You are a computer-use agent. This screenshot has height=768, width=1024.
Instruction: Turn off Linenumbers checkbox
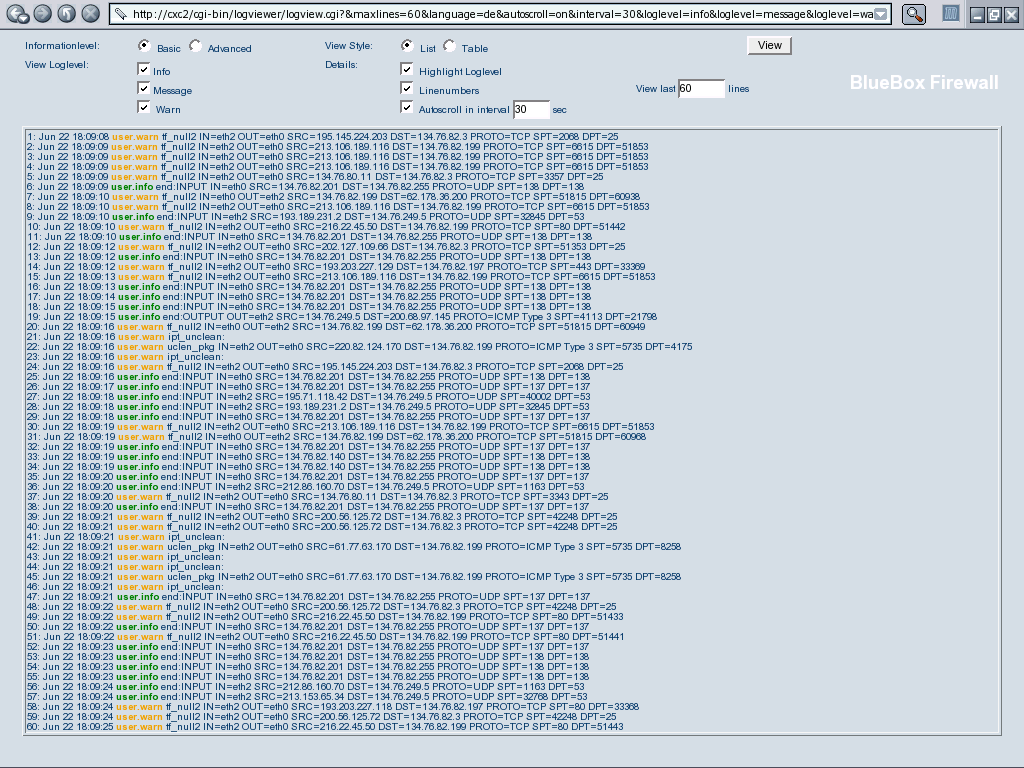(x=407, y=89)
